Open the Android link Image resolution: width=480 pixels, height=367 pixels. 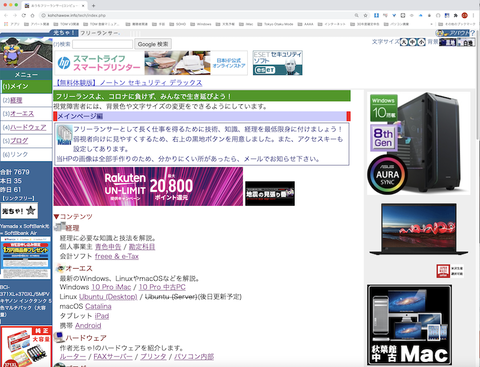[x=88, y=326]
